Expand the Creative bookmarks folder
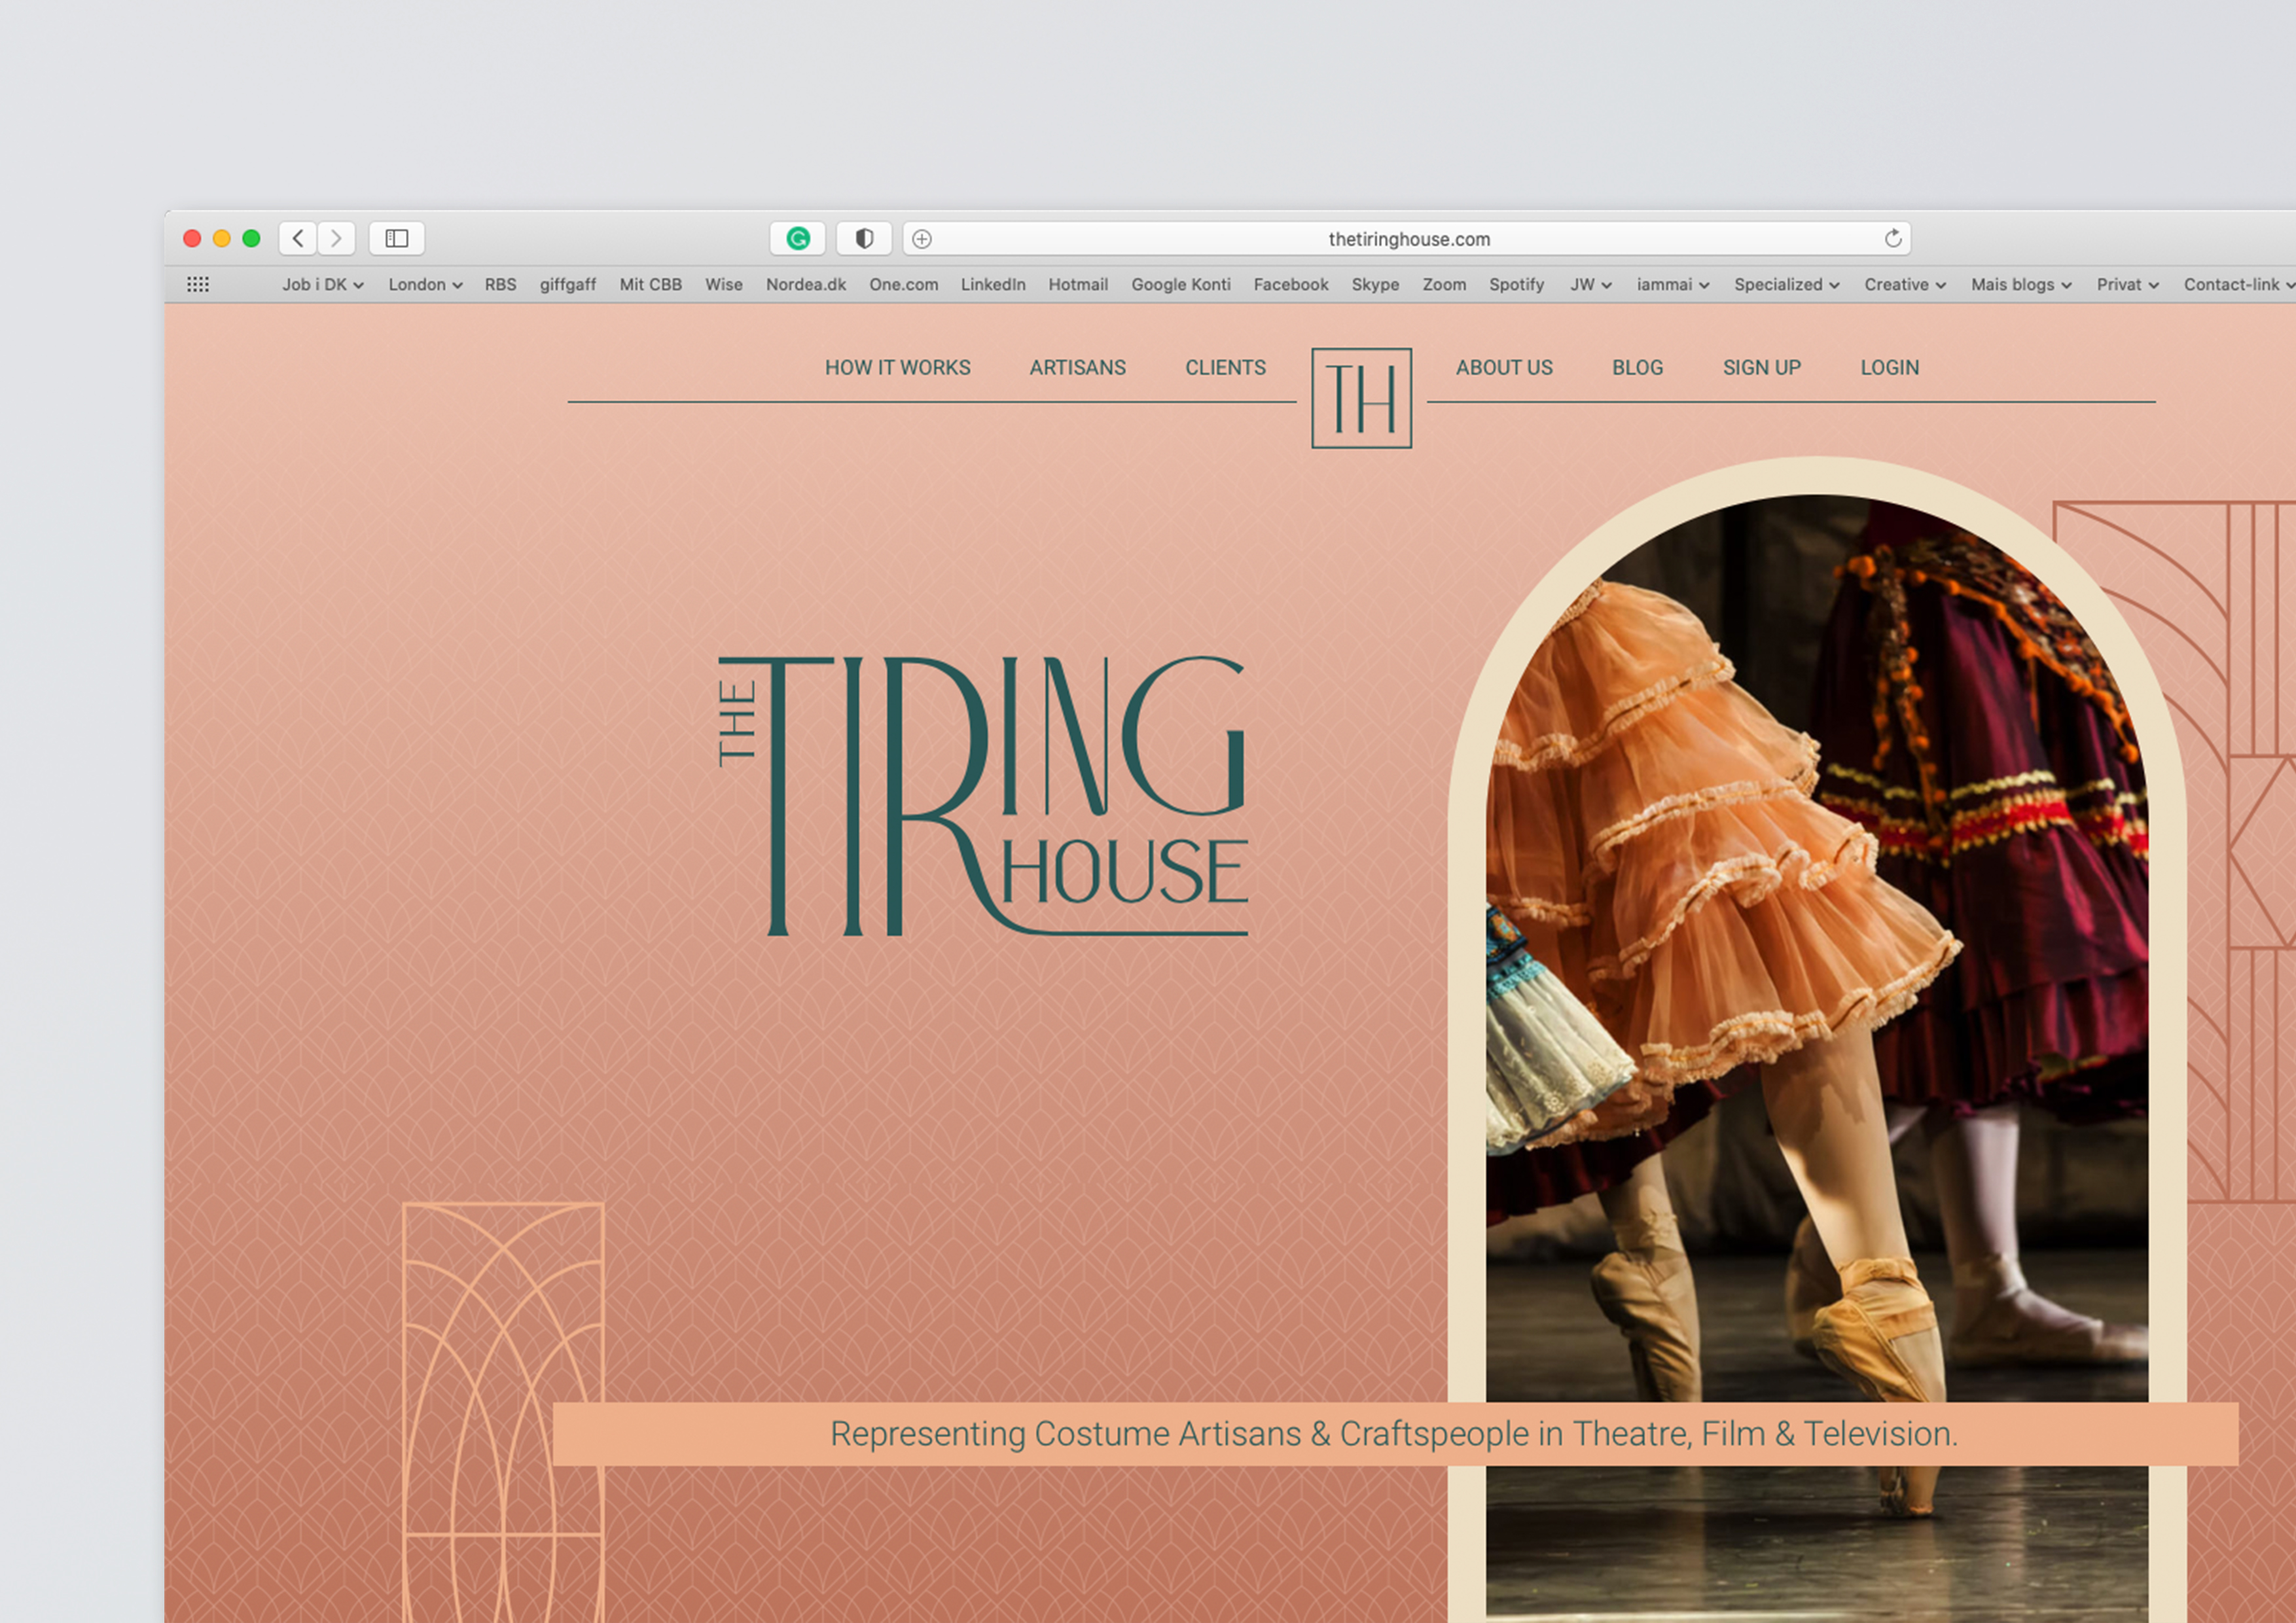 (x=1905, y=285)
